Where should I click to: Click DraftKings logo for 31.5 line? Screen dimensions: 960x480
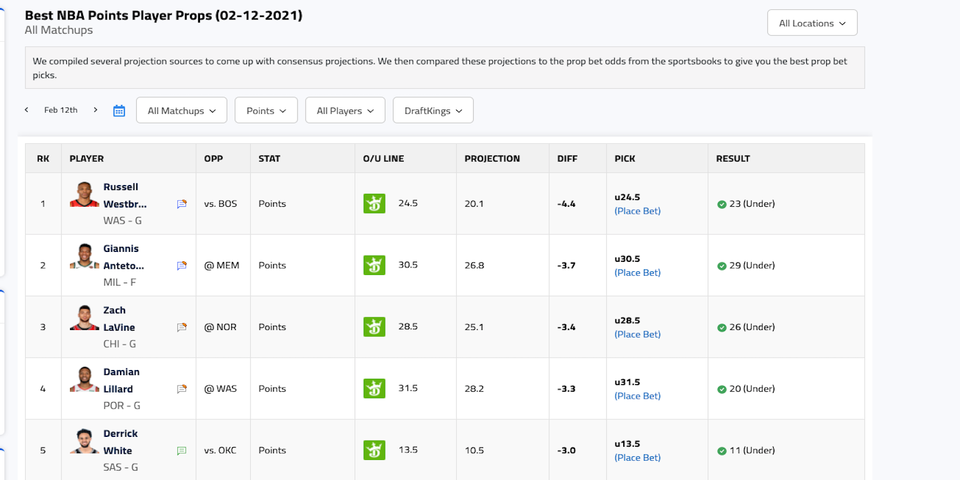click(x=374, y=389)
